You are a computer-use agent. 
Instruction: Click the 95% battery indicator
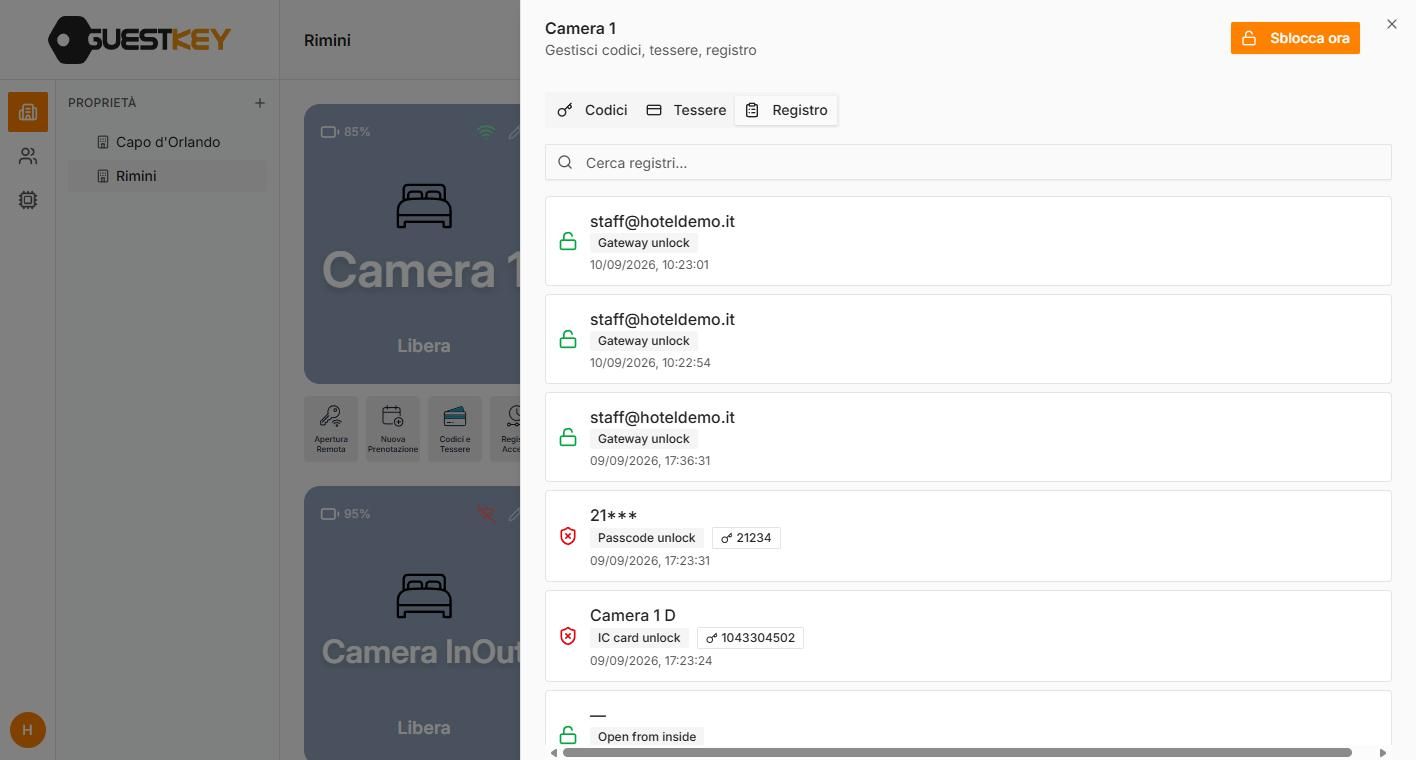[346, 514]
